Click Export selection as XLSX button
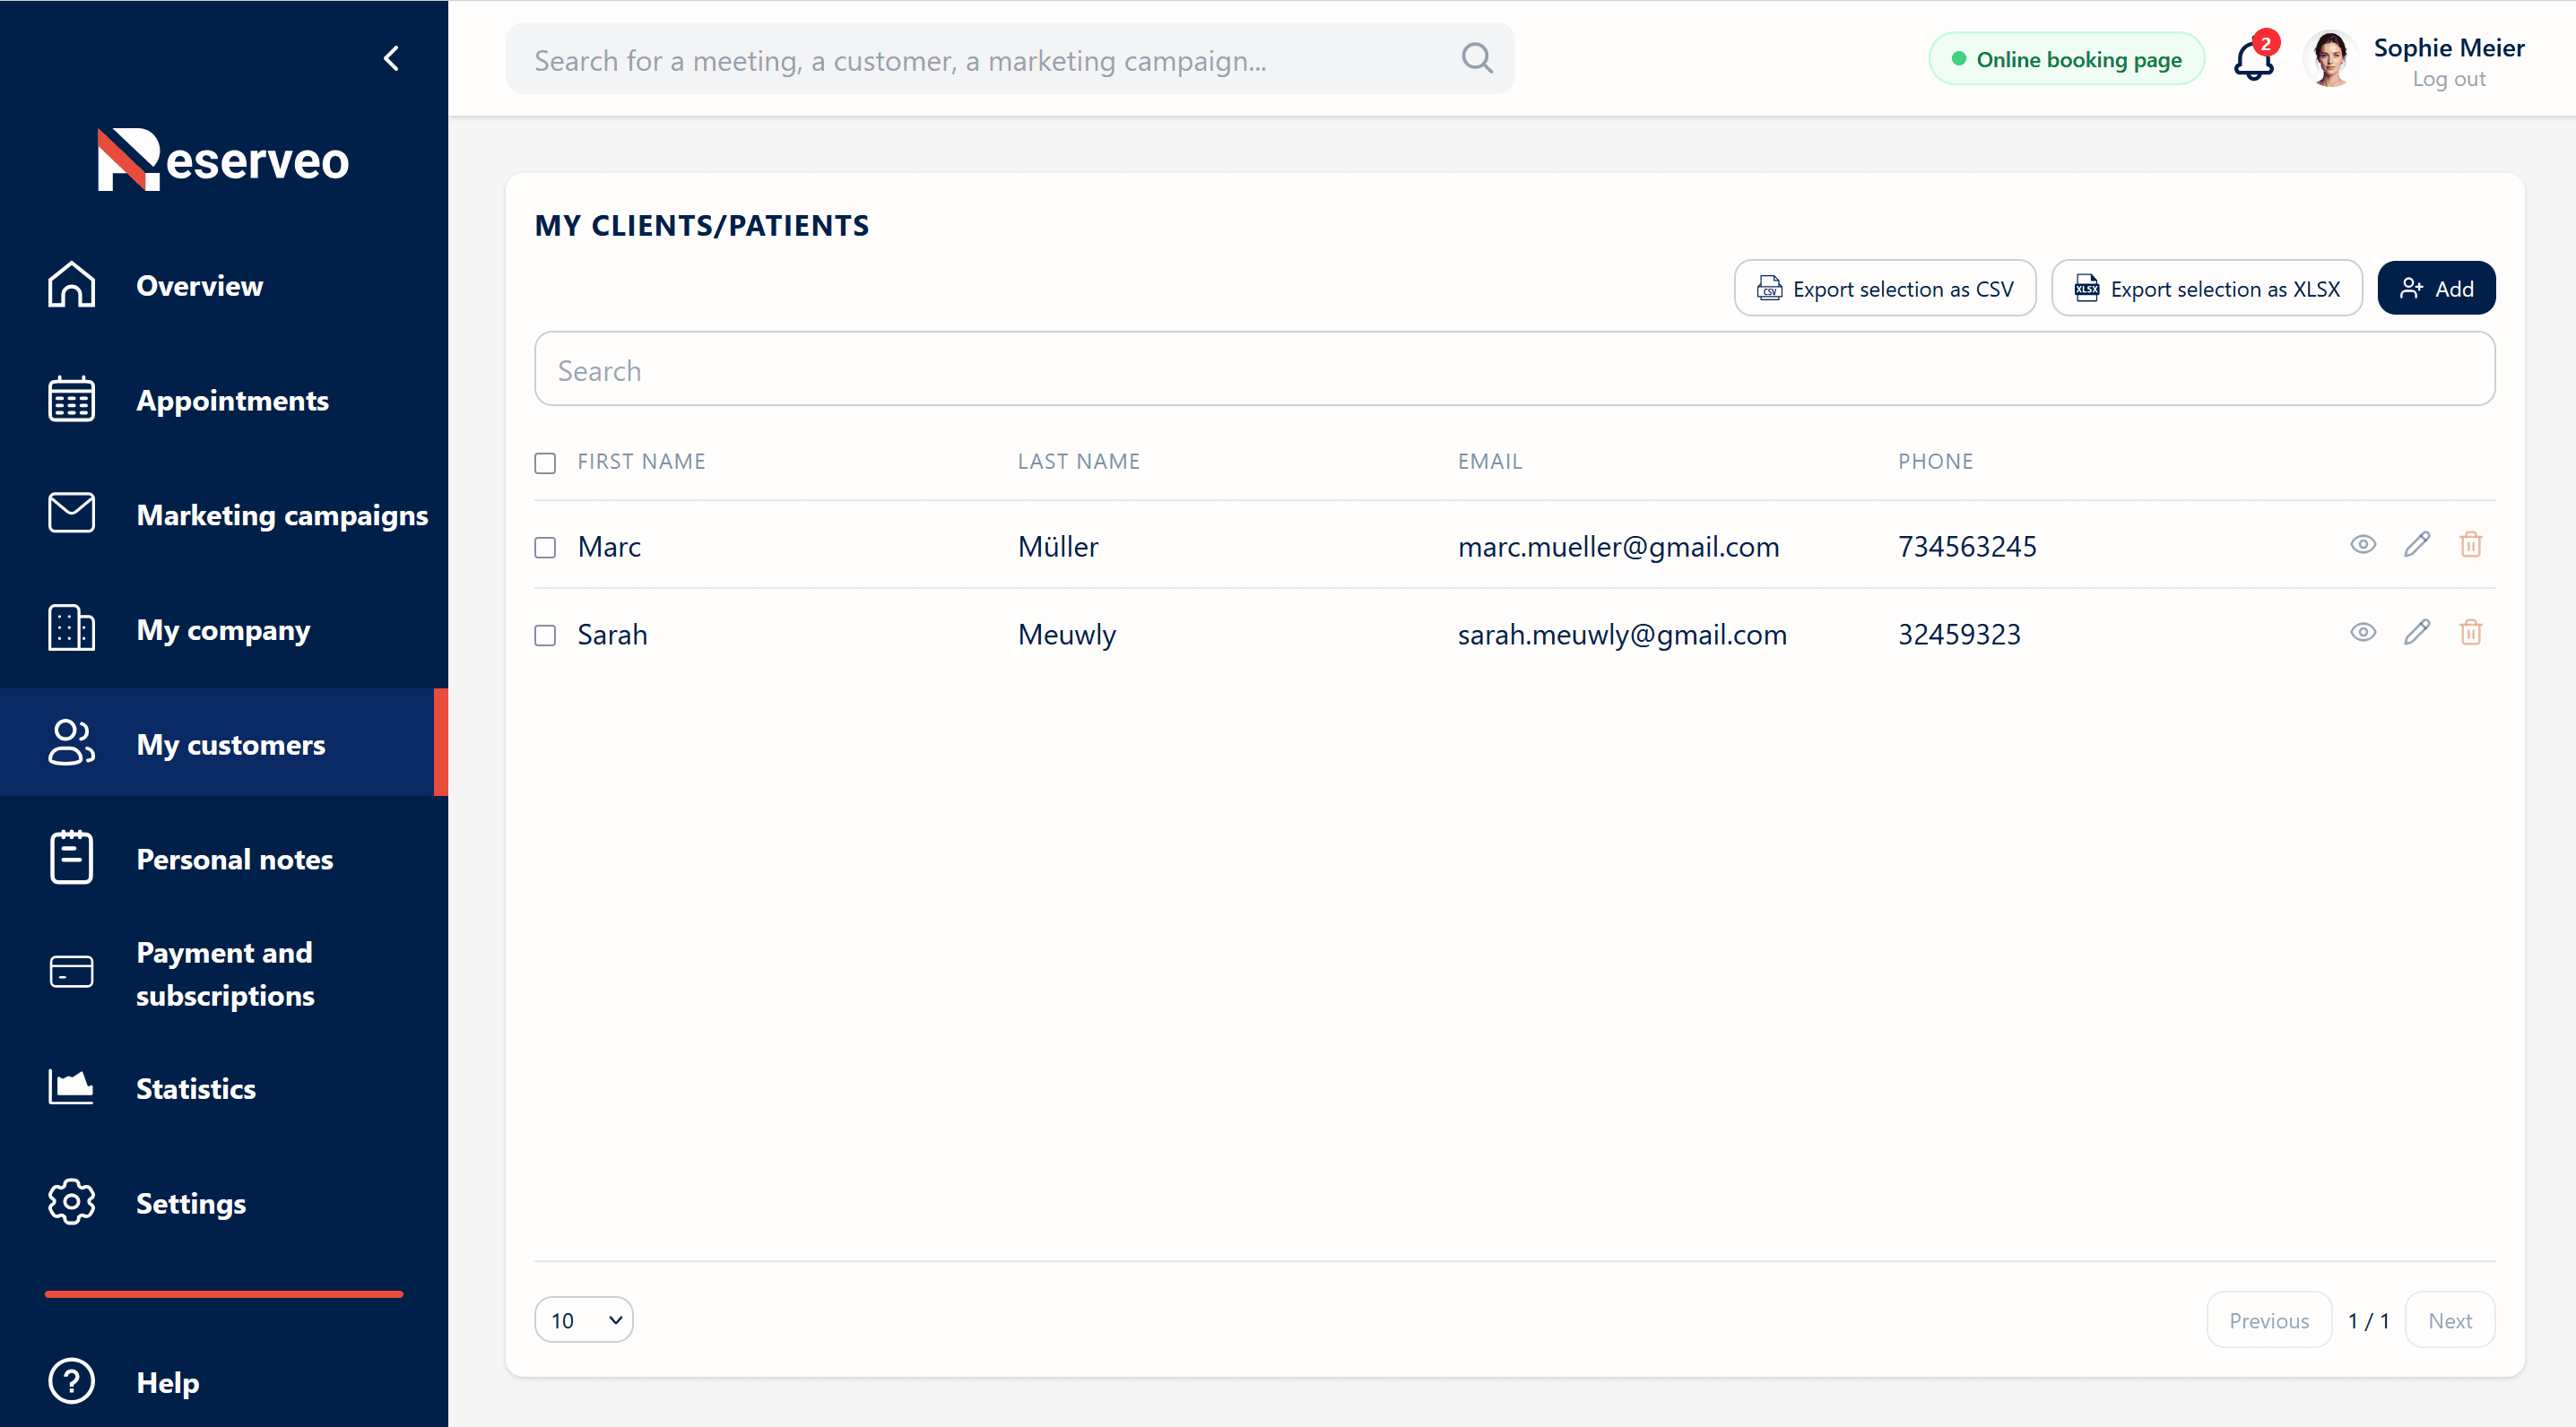 tap(2207, 289)
